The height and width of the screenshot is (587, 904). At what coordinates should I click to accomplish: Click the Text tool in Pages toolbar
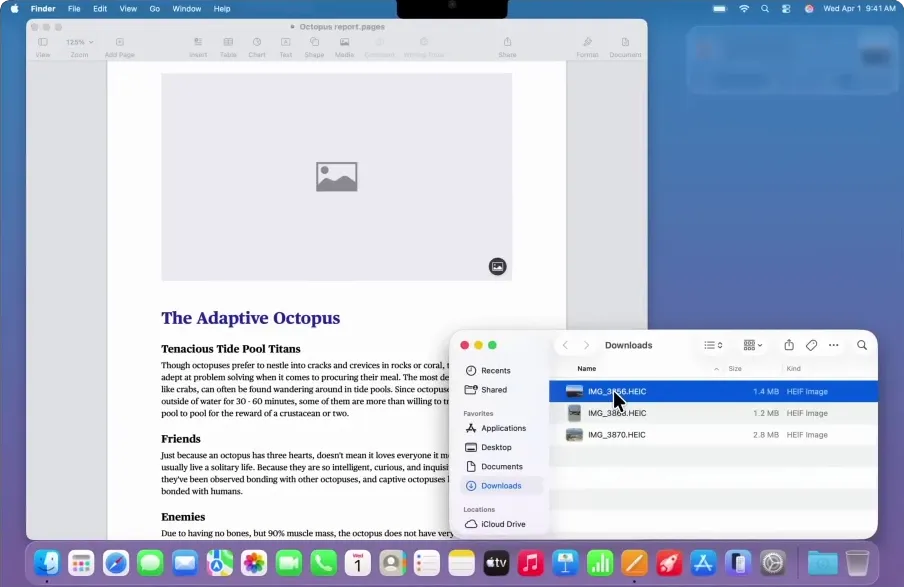[x=285, y=47]
